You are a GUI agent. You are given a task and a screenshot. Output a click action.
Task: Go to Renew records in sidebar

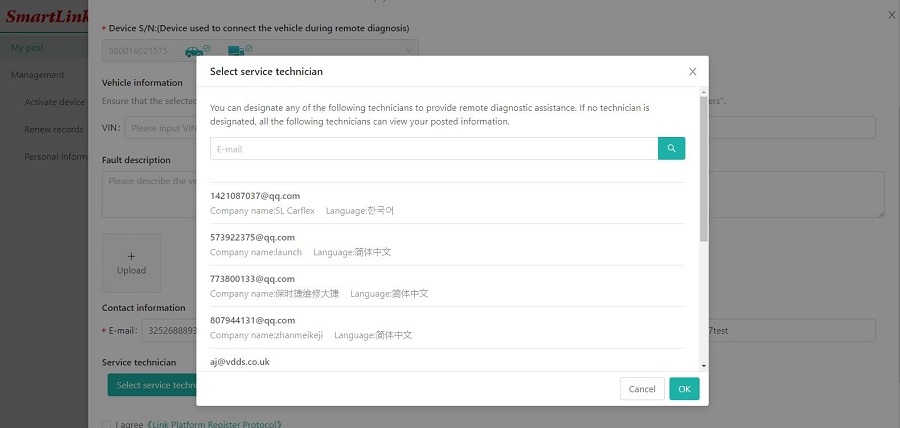point(54,129)
